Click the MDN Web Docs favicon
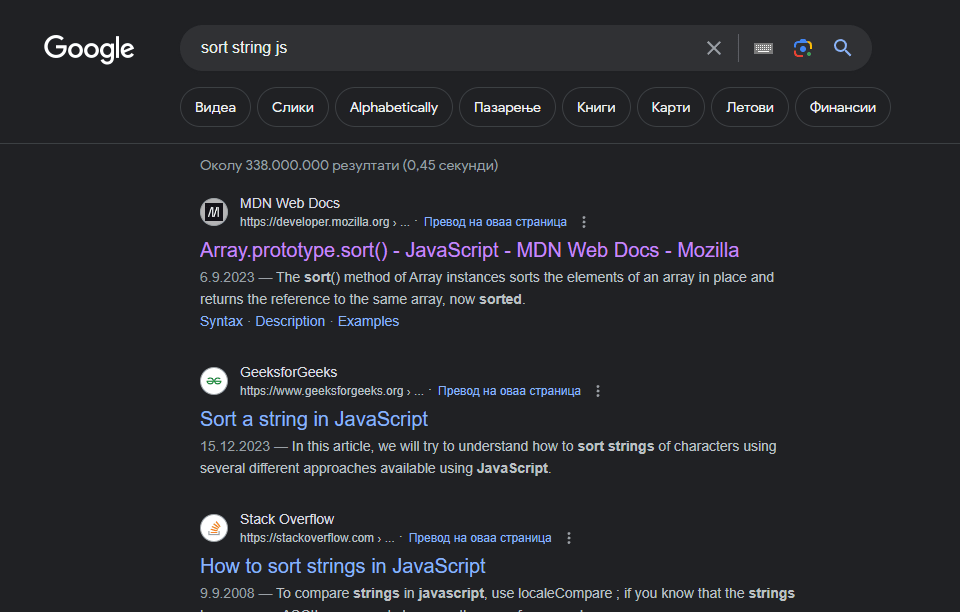This screenshot has width=960, height=612. point(214,212)
